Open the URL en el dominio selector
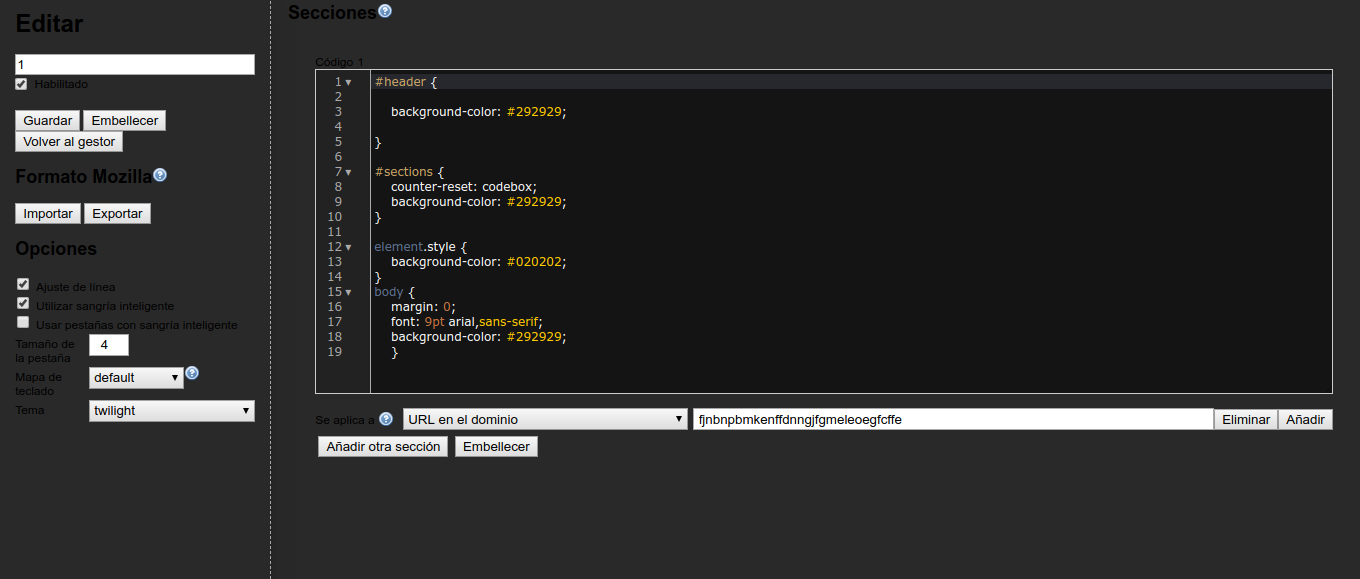This screenshot has height=579, width=1360. pyautogui.click(x=544, y=418)
